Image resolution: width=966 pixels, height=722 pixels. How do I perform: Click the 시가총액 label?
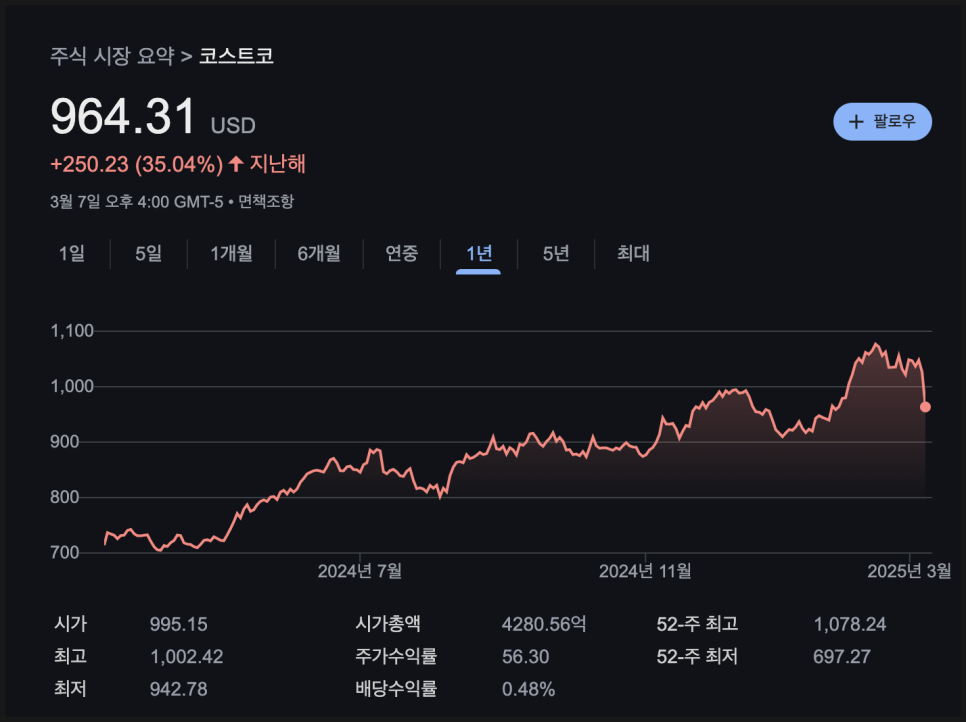tap(388, 624)
